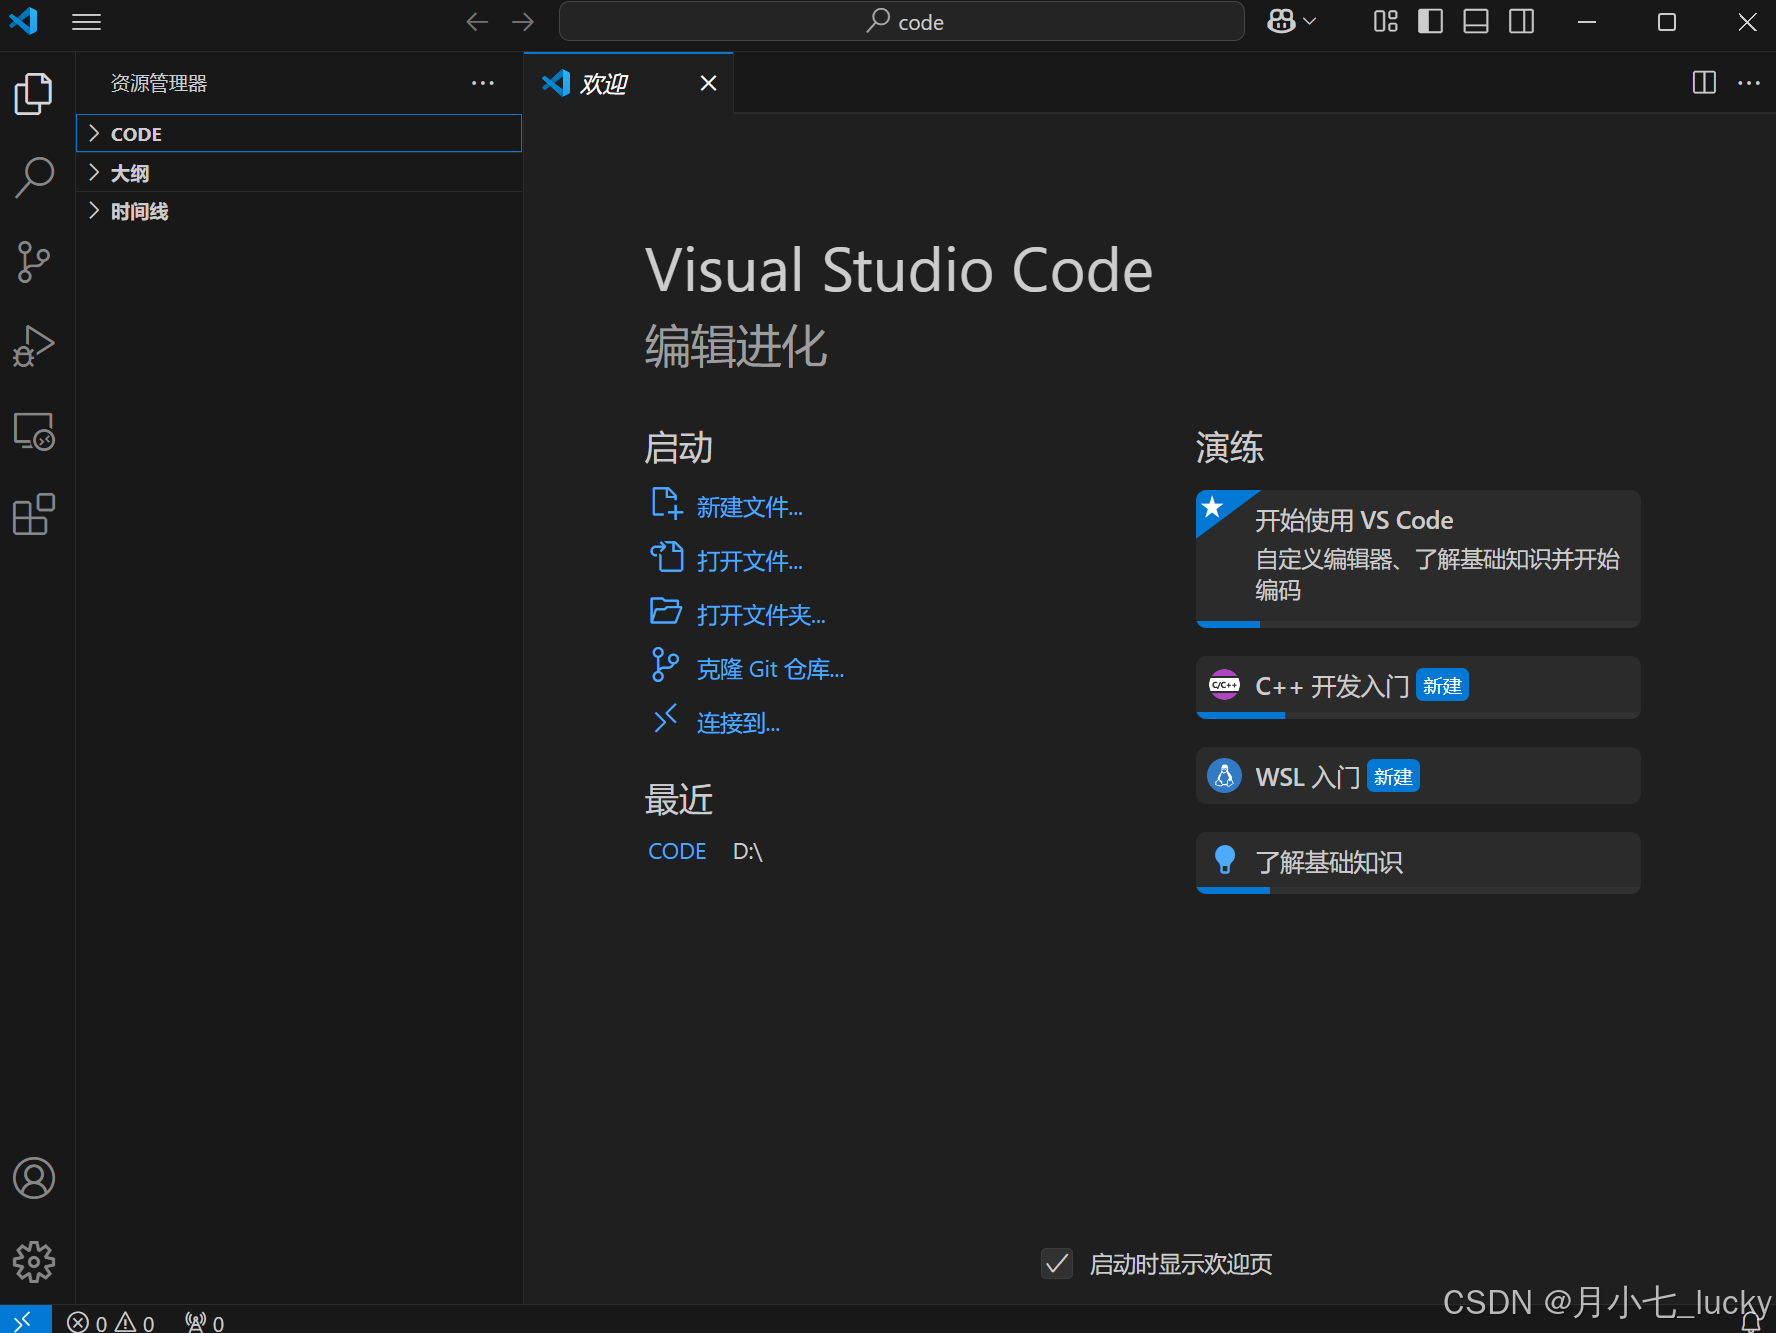
Task: Go back with the left arrow
Action: pyautogui.click(x=477, y=22)
